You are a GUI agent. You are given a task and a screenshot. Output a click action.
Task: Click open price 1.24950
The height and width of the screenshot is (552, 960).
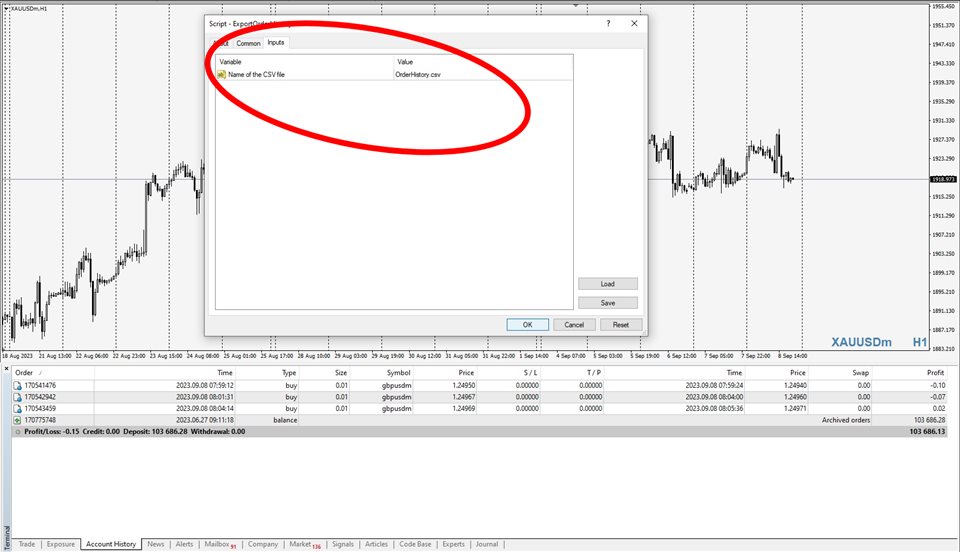(x=463, y=386)
